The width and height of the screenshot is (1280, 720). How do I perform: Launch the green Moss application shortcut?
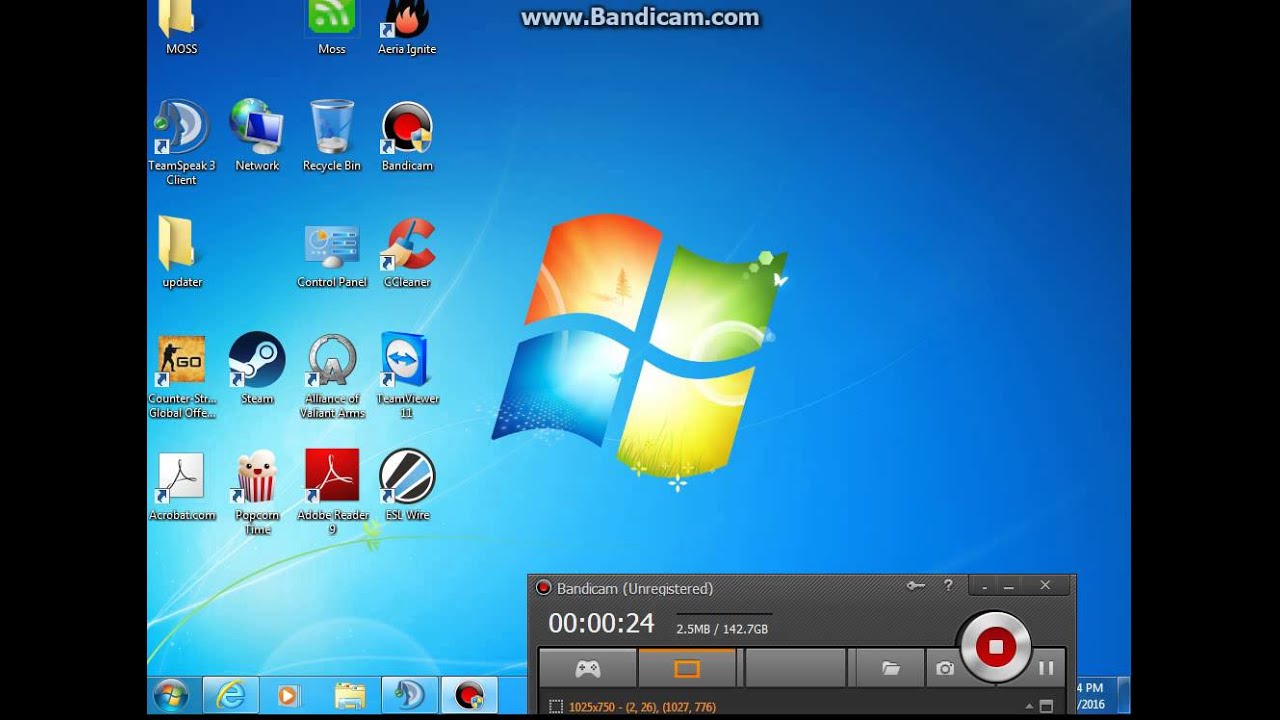(x=332, y=27)
